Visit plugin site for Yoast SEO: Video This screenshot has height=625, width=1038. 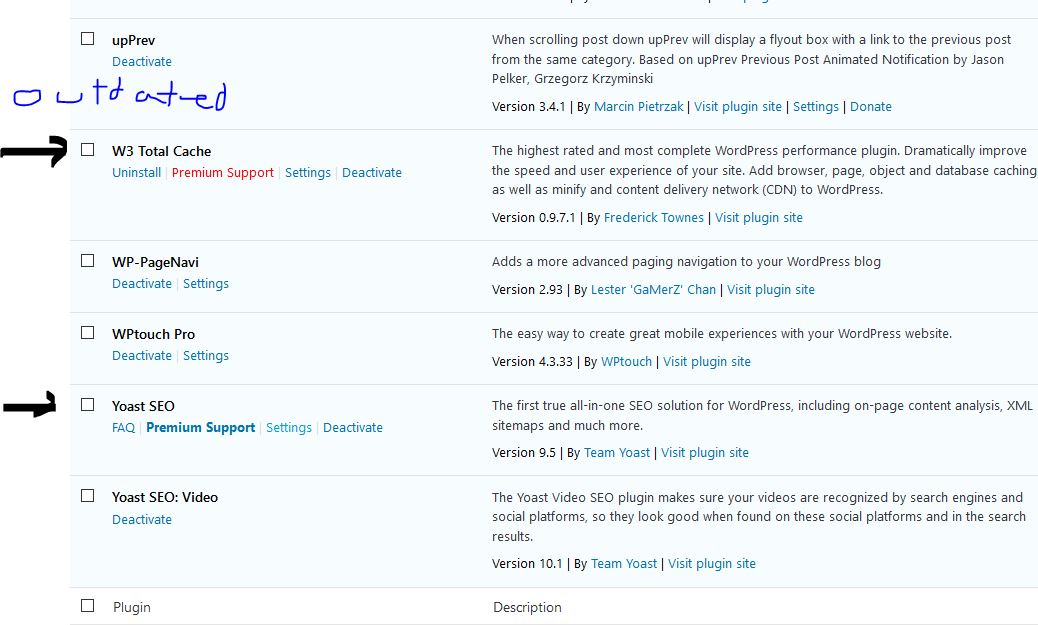[712, 564]
